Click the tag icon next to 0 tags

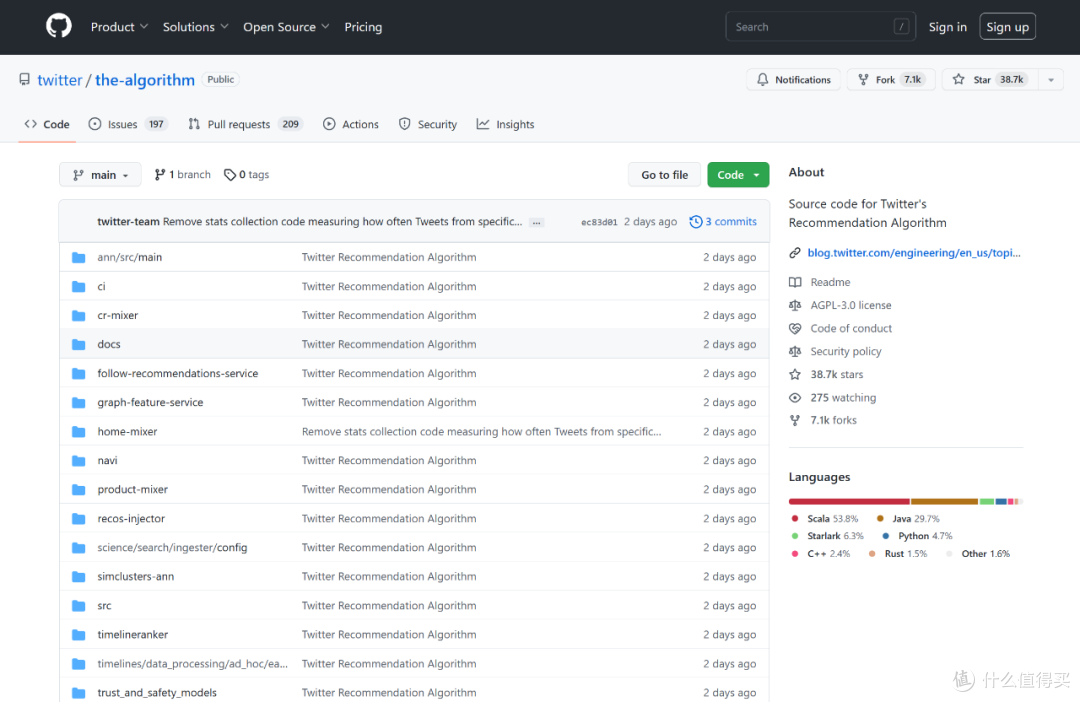[230, 175]
